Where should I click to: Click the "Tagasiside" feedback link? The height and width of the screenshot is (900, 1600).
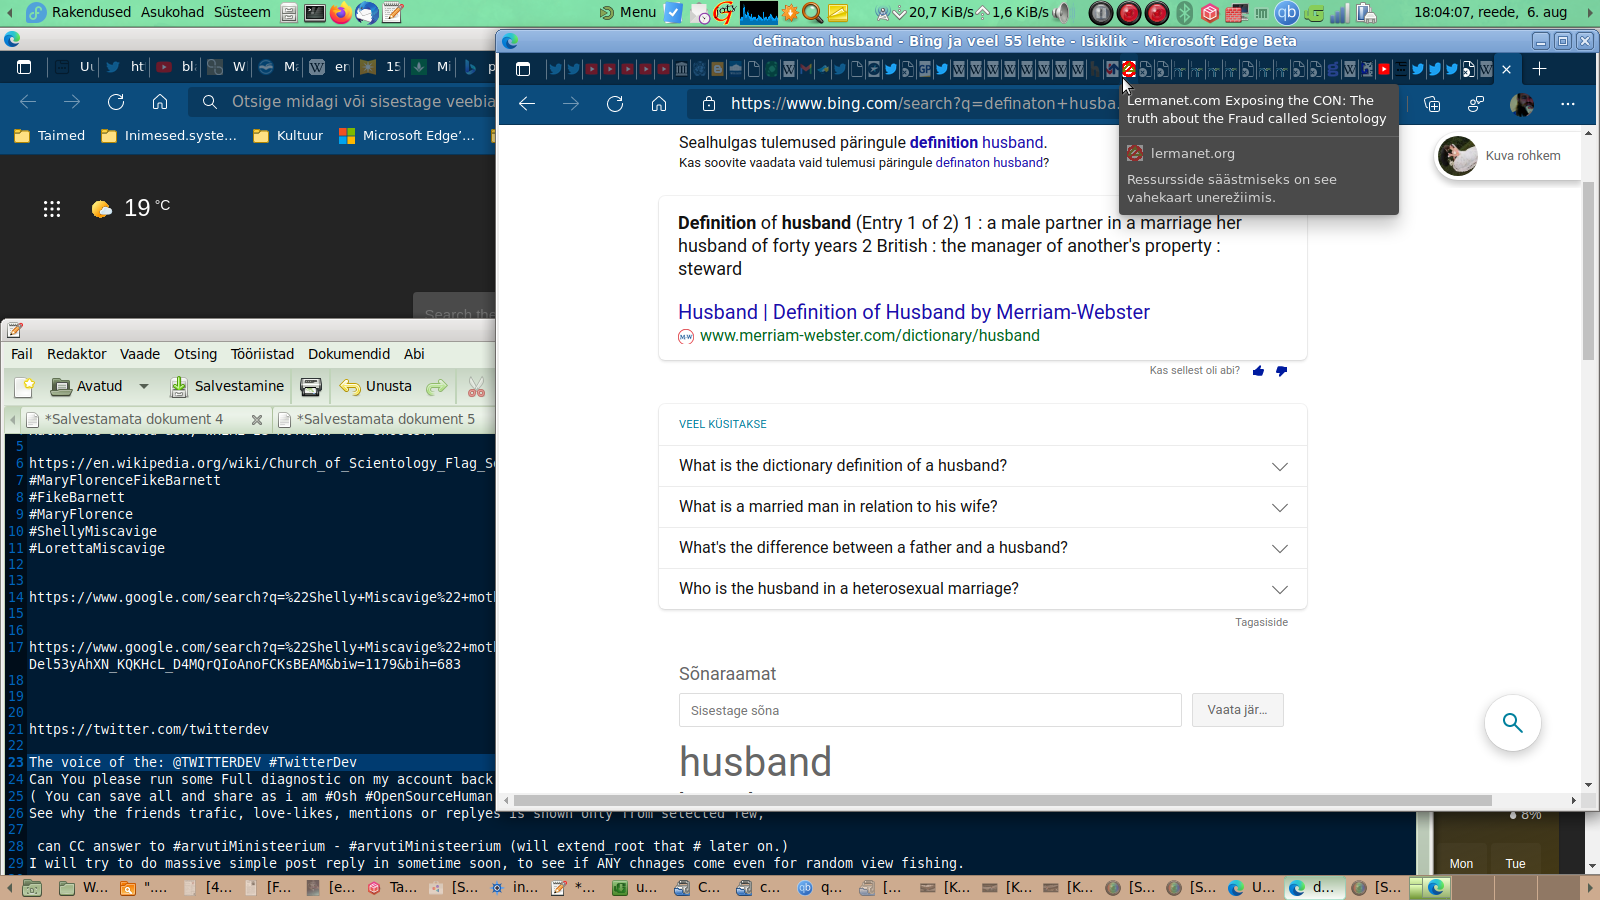[1261, 622]
